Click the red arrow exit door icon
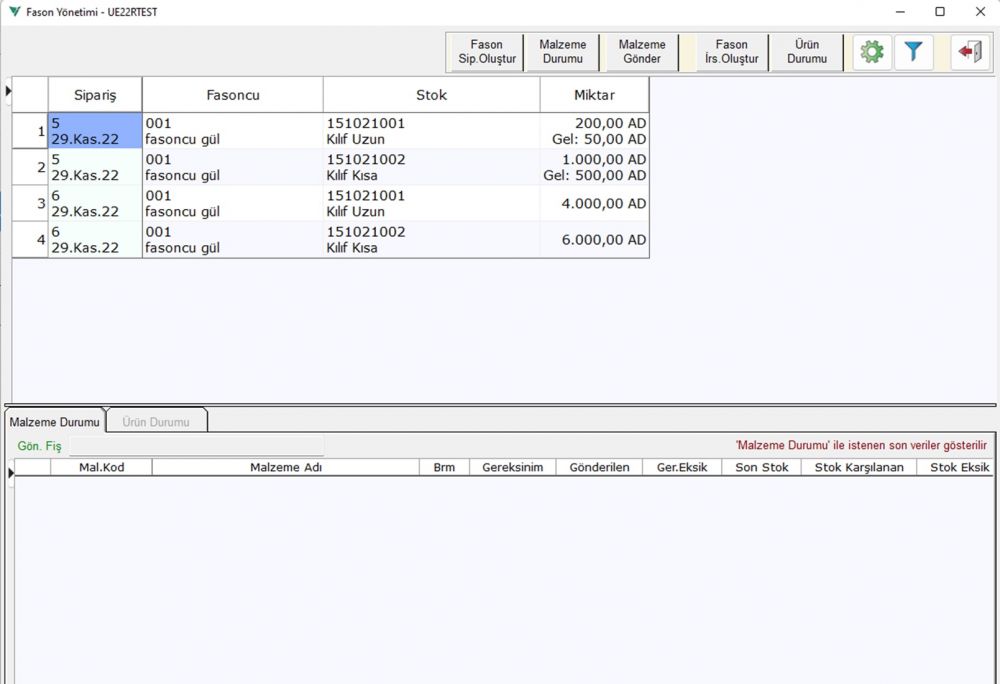Screen dimensions: 1000x684 point(968,52)
